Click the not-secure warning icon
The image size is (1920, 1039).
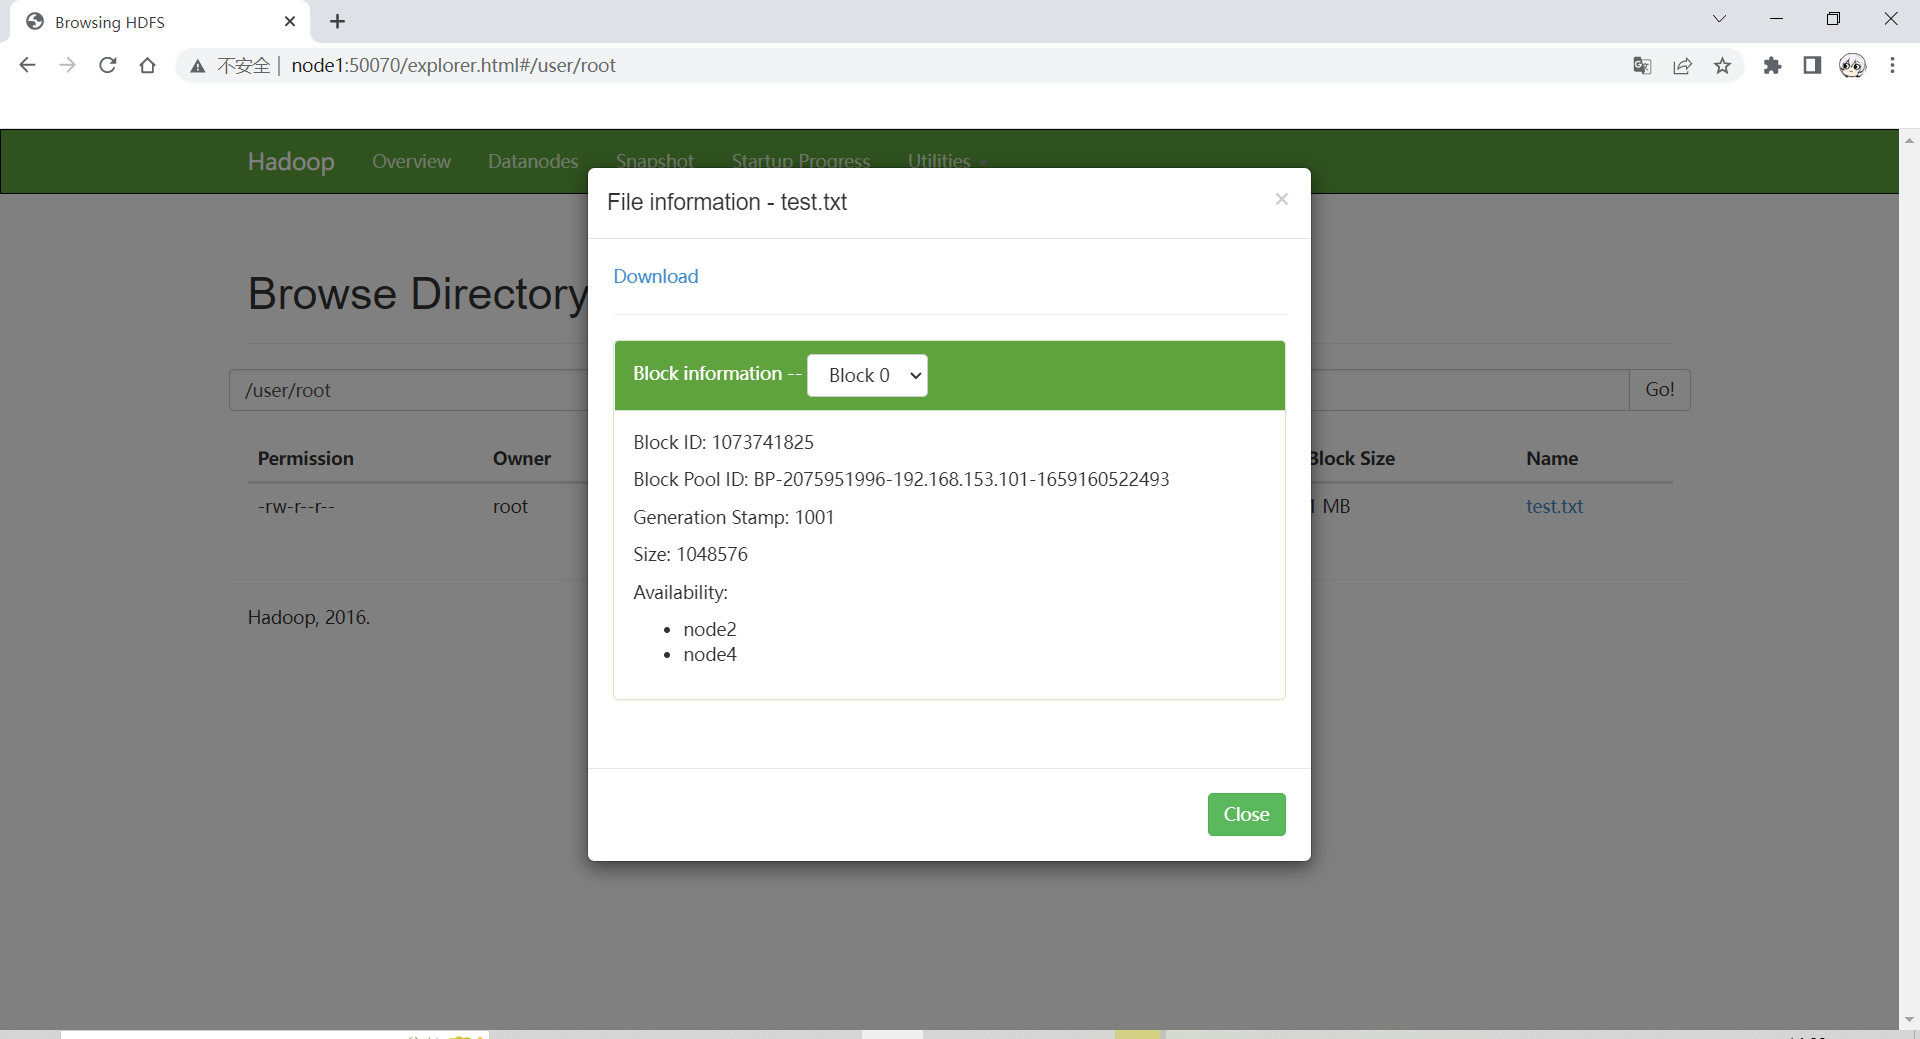click(198, 66)
